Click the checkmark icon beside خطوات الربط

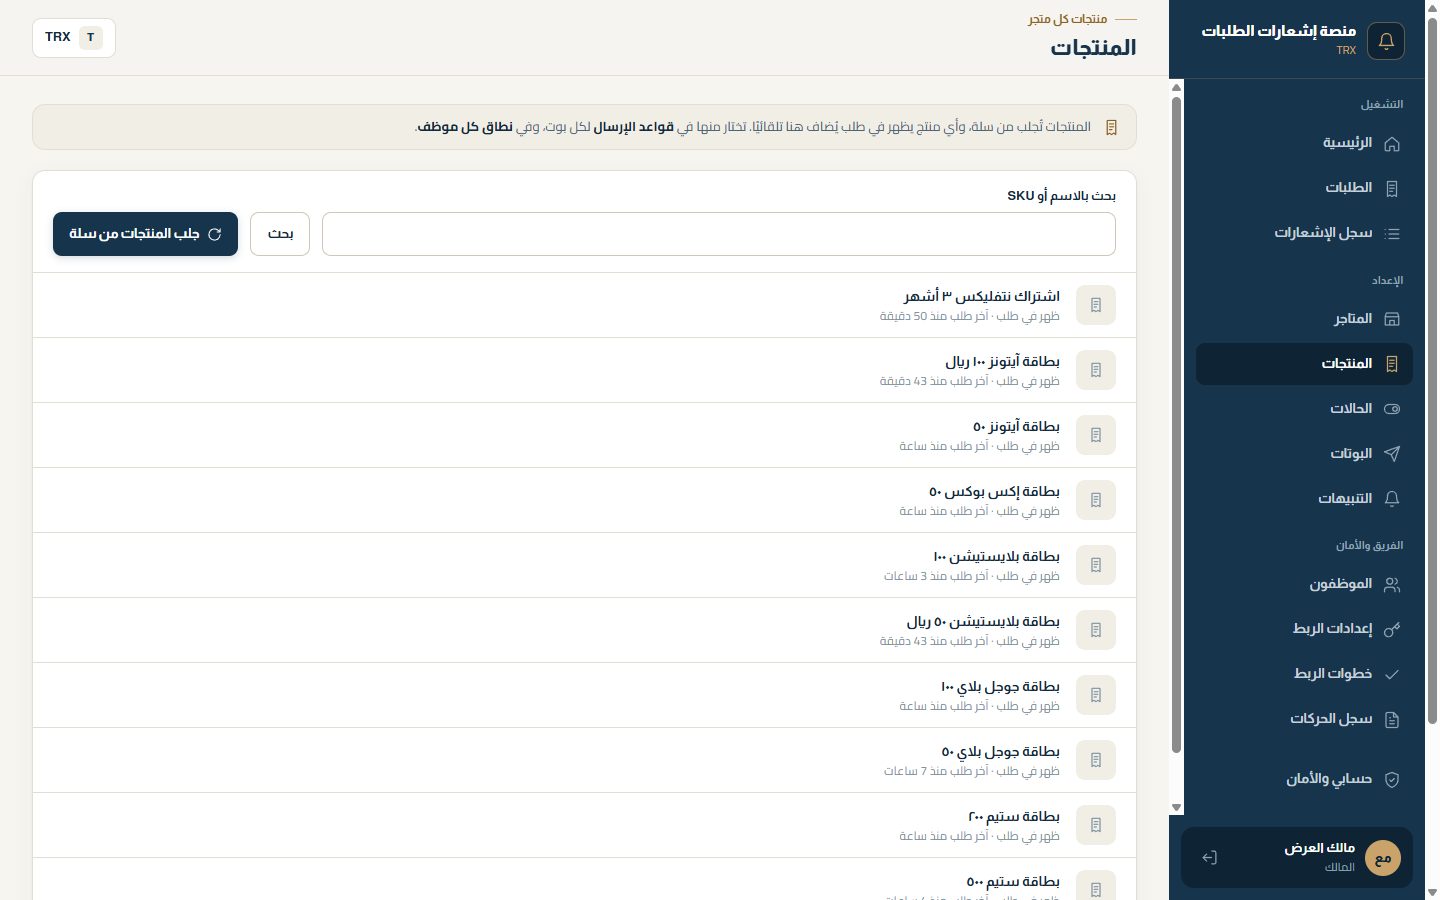(1391, 674)
